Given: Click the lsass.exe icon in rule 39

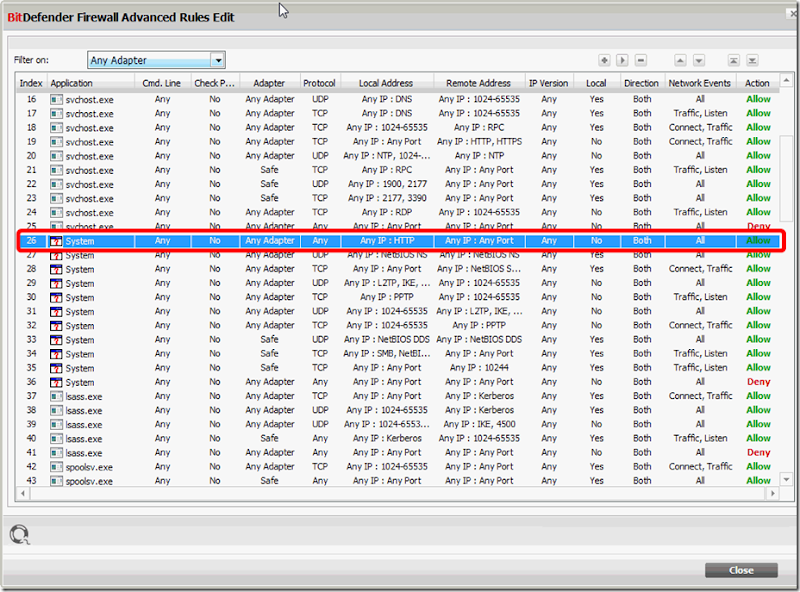Looking at the screenshot, I should 56,425.
